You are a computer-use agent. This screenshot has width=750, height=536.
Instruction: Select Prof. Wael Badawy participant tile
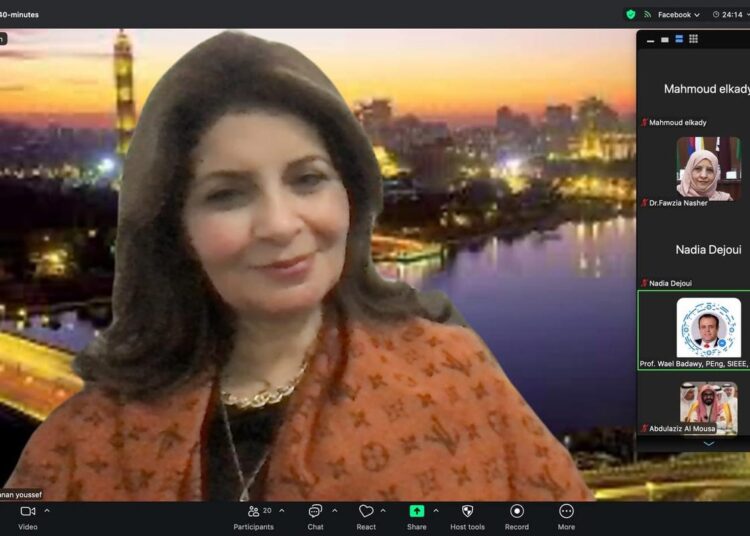(708, 328)
